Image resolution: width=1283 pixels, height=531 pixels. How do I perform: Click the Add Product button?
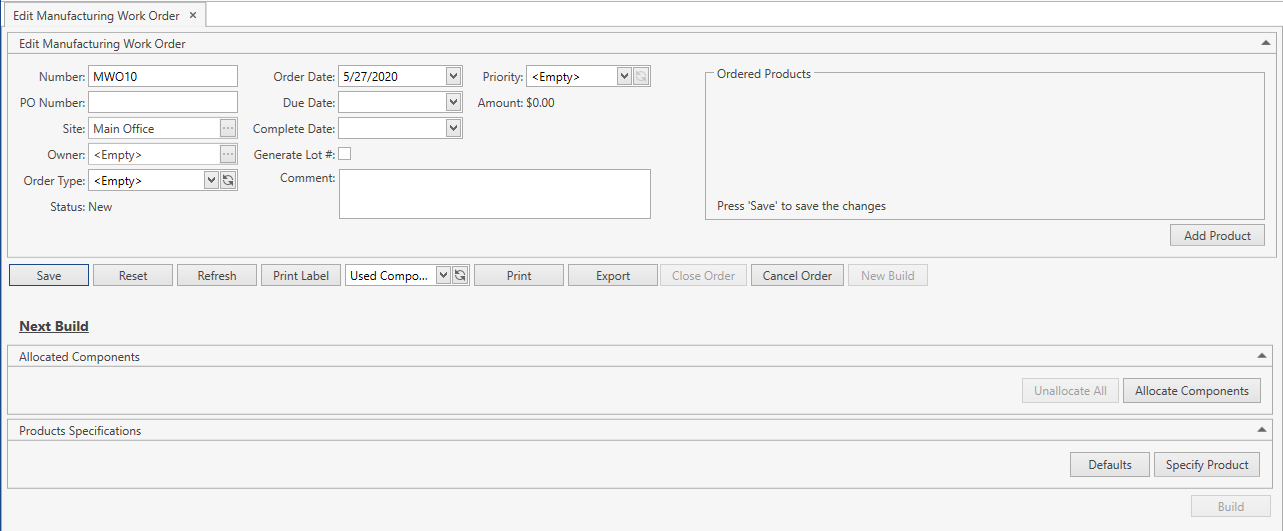[1217, 235]
